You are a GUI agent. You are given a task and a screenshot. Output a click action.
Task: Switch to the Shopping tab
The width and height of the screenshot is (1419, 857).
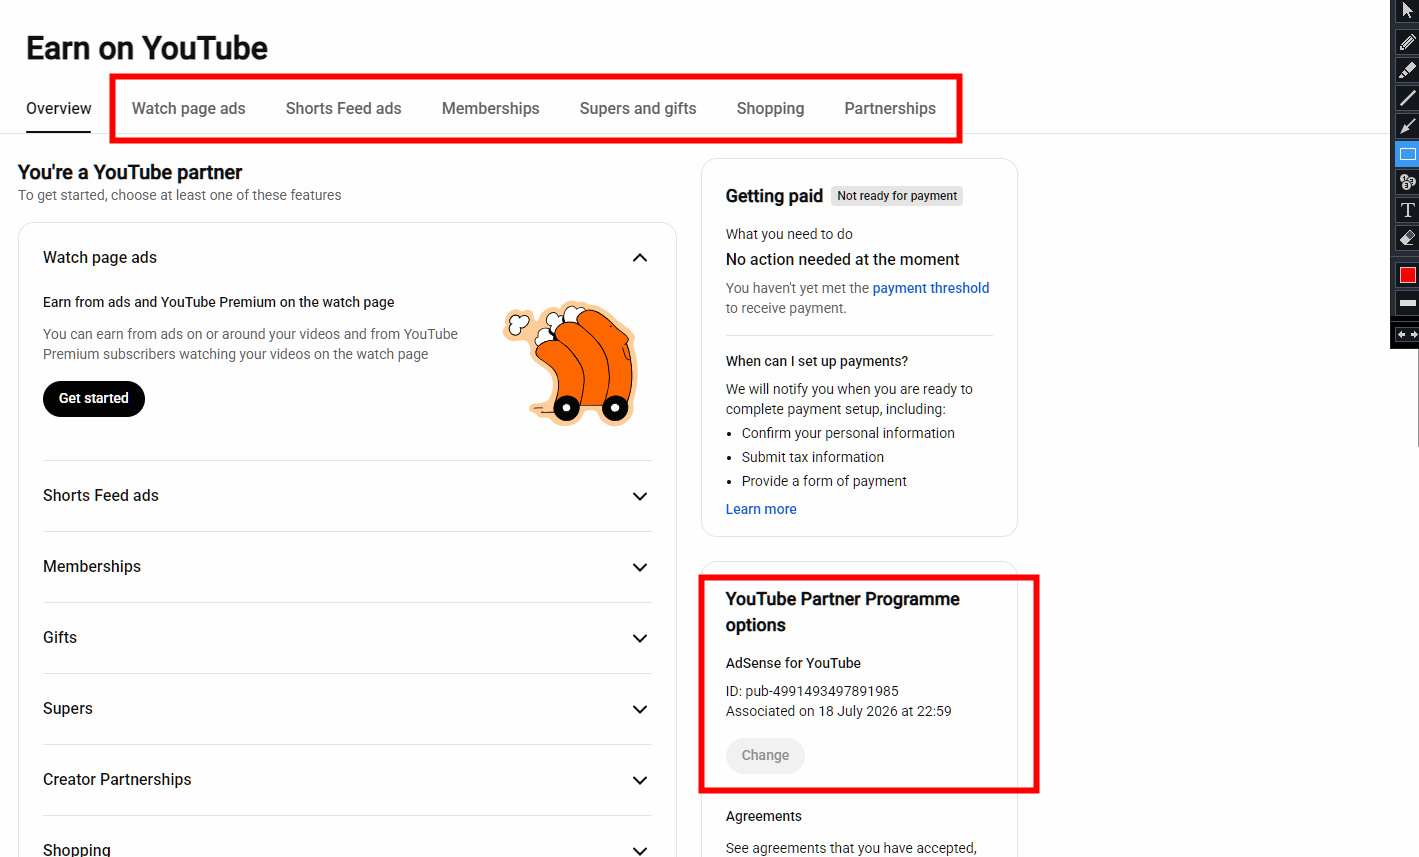pos(770,108)
